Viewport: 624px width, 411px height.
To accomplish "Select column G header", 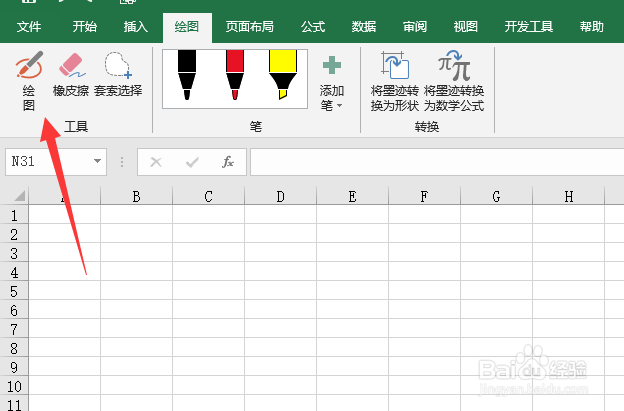I will [x=497, y=196].
